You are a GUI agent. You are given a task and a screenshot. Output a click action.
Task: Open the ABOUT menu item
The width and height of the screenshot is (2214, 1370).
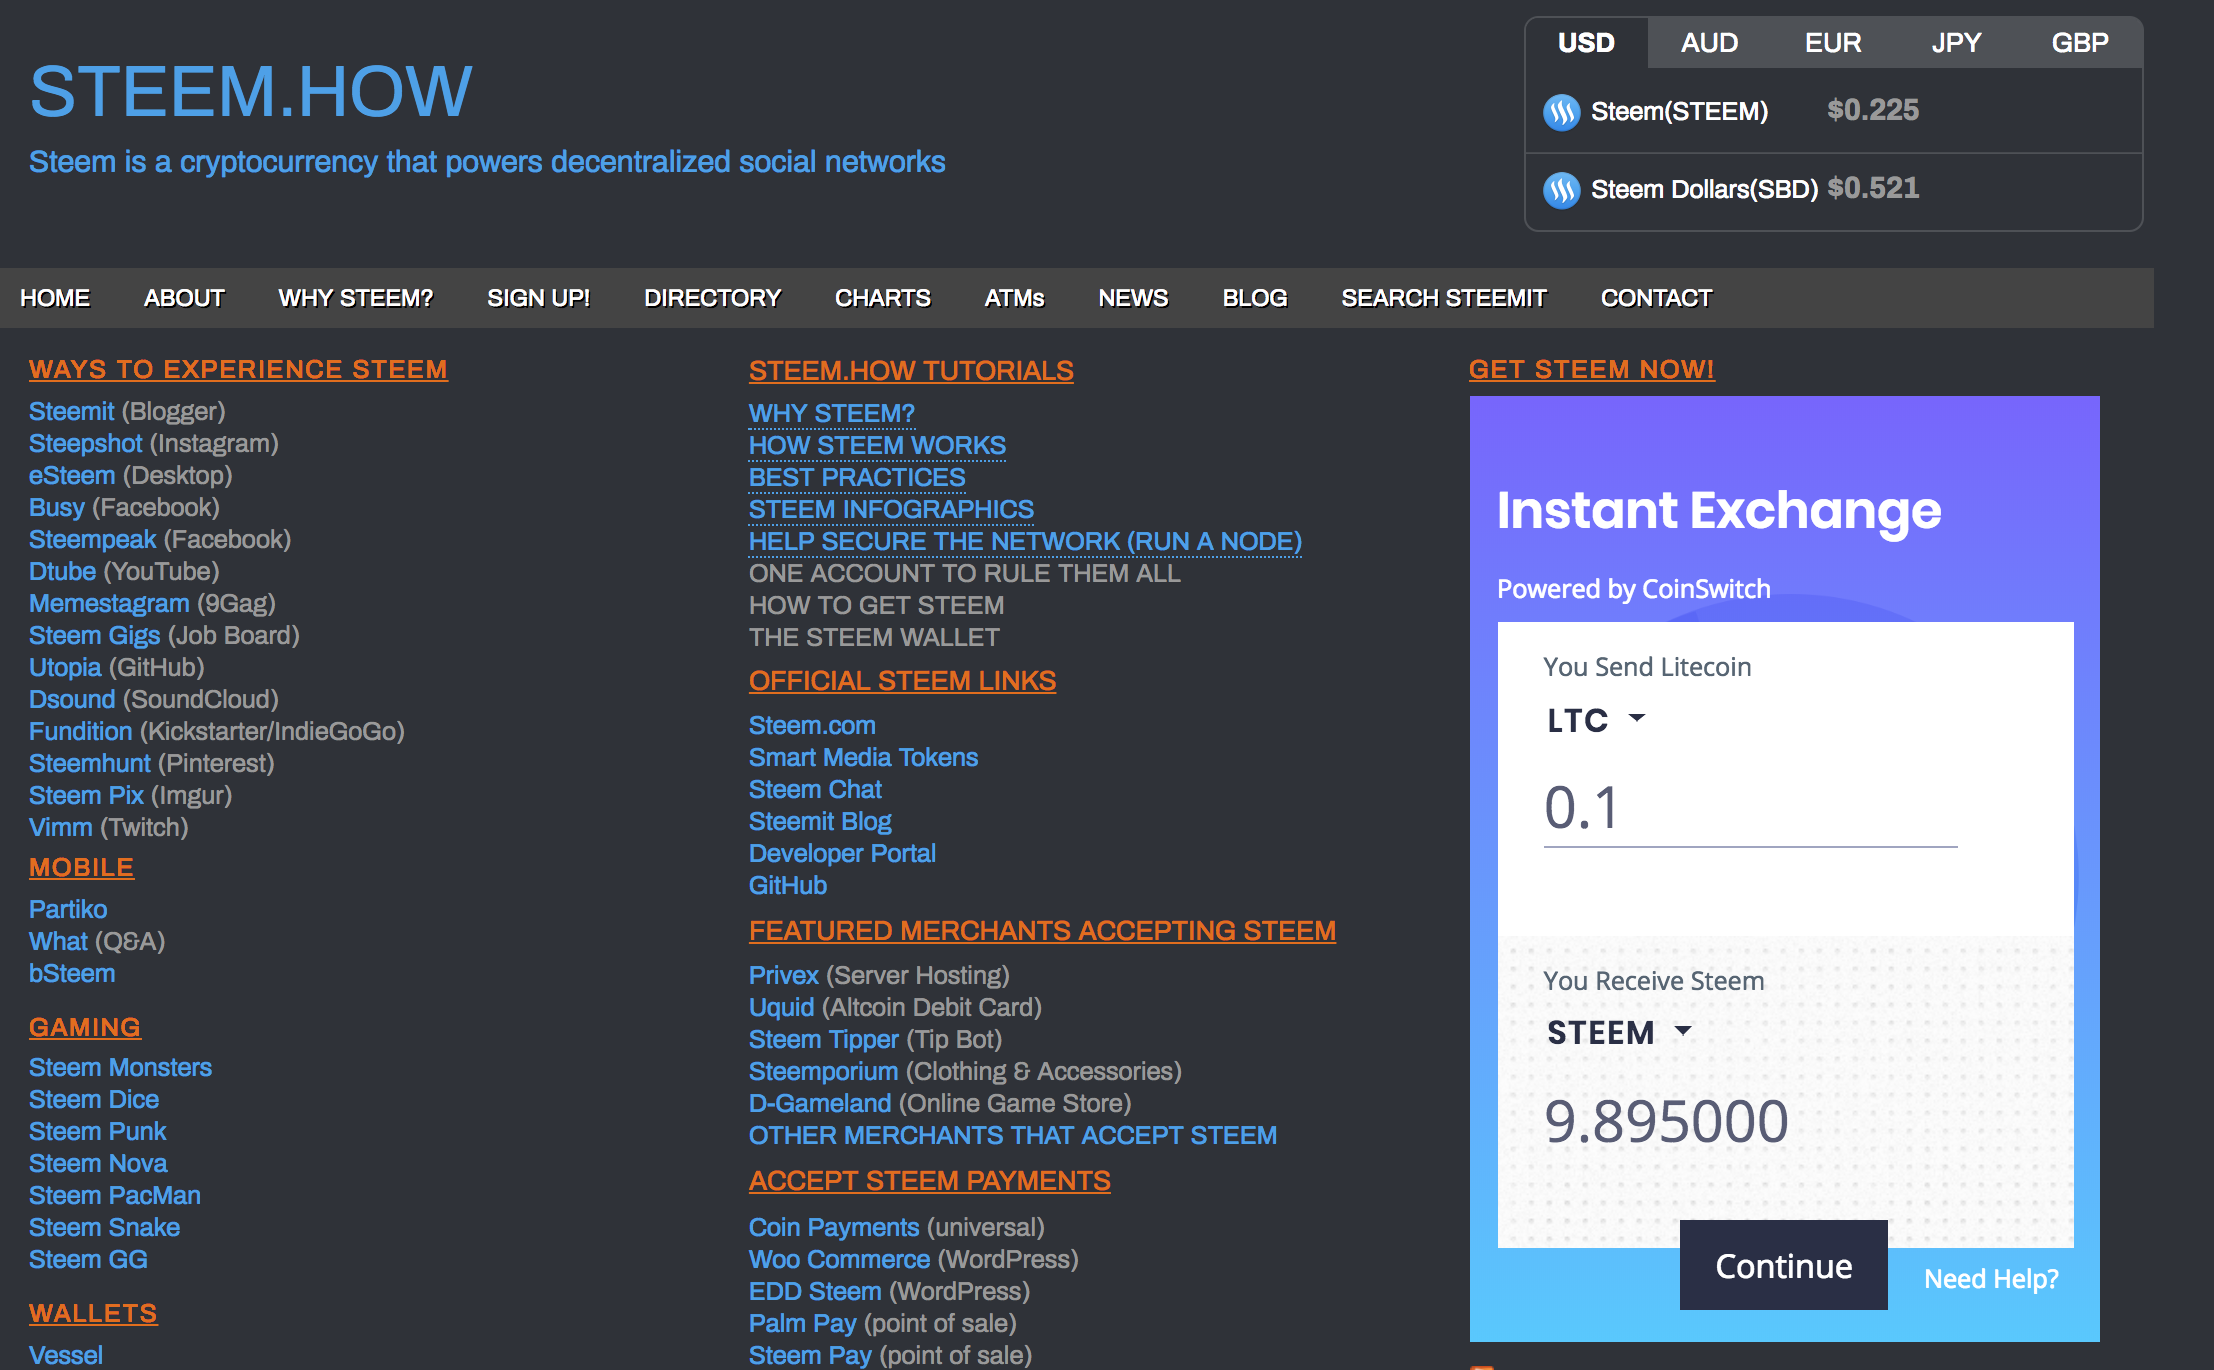click(184, 298)
